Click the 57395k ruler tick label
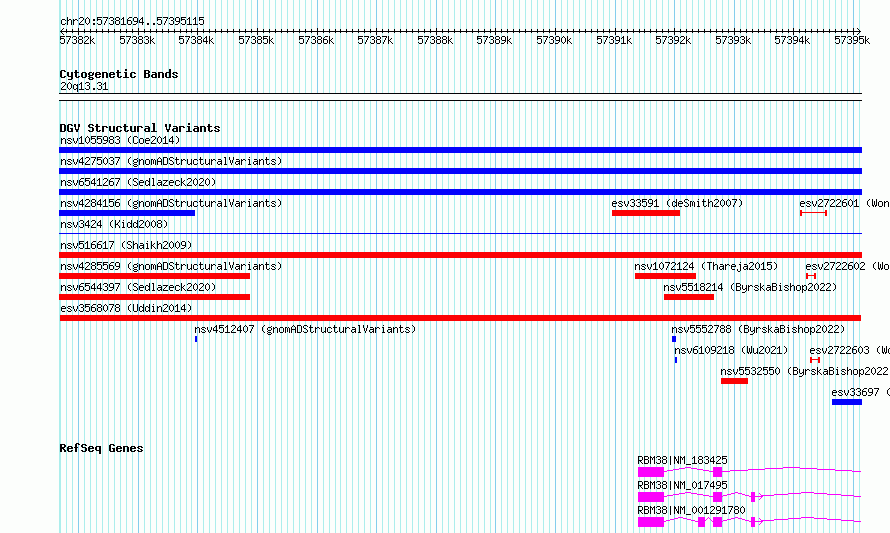The width and height of the screenshot is (890, 533). [852, 40]
